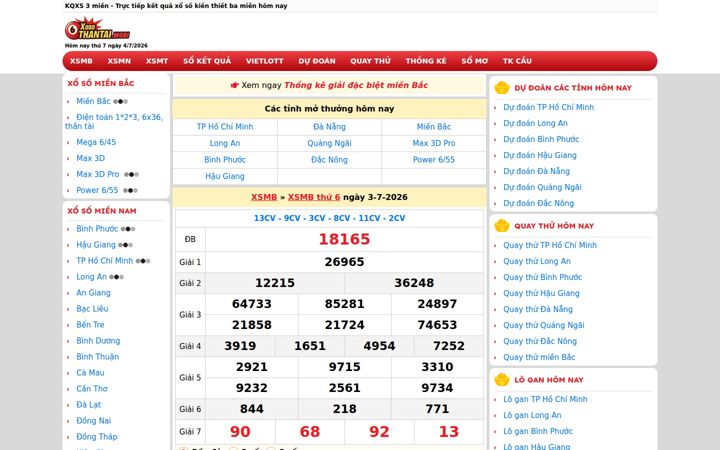
Task: Open TK CẦU in the navigation bar
Action: click(x=517, y=61)
